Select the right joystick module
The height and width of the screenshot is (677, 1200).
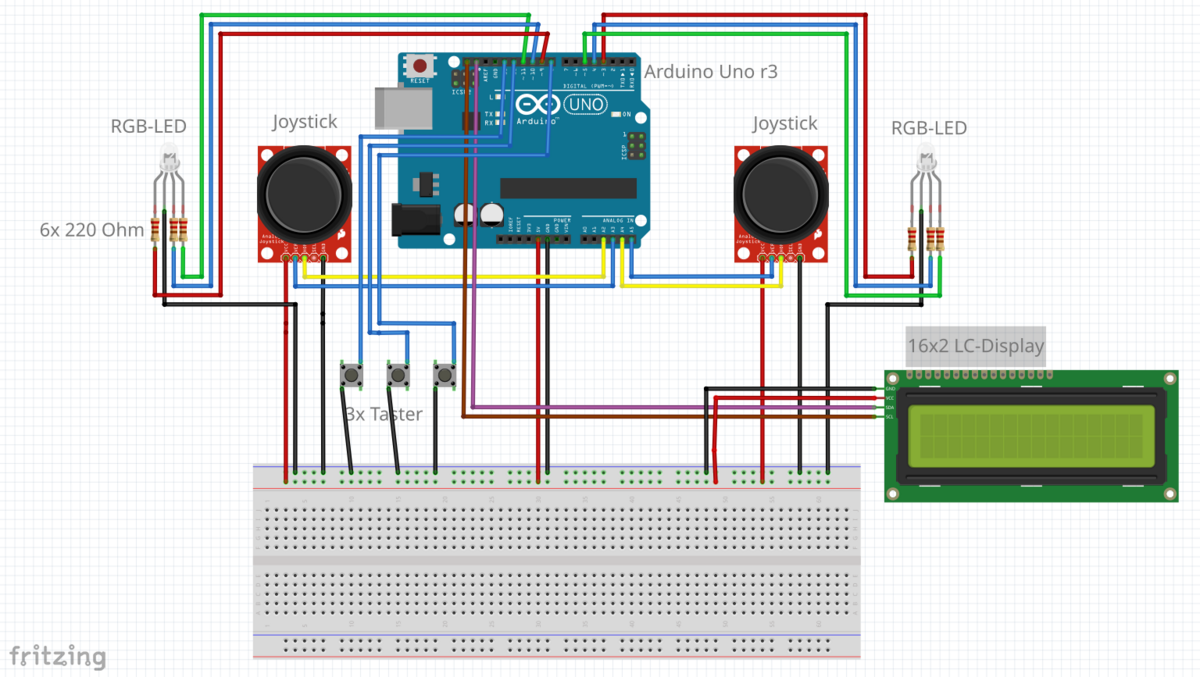click(781, 198)
